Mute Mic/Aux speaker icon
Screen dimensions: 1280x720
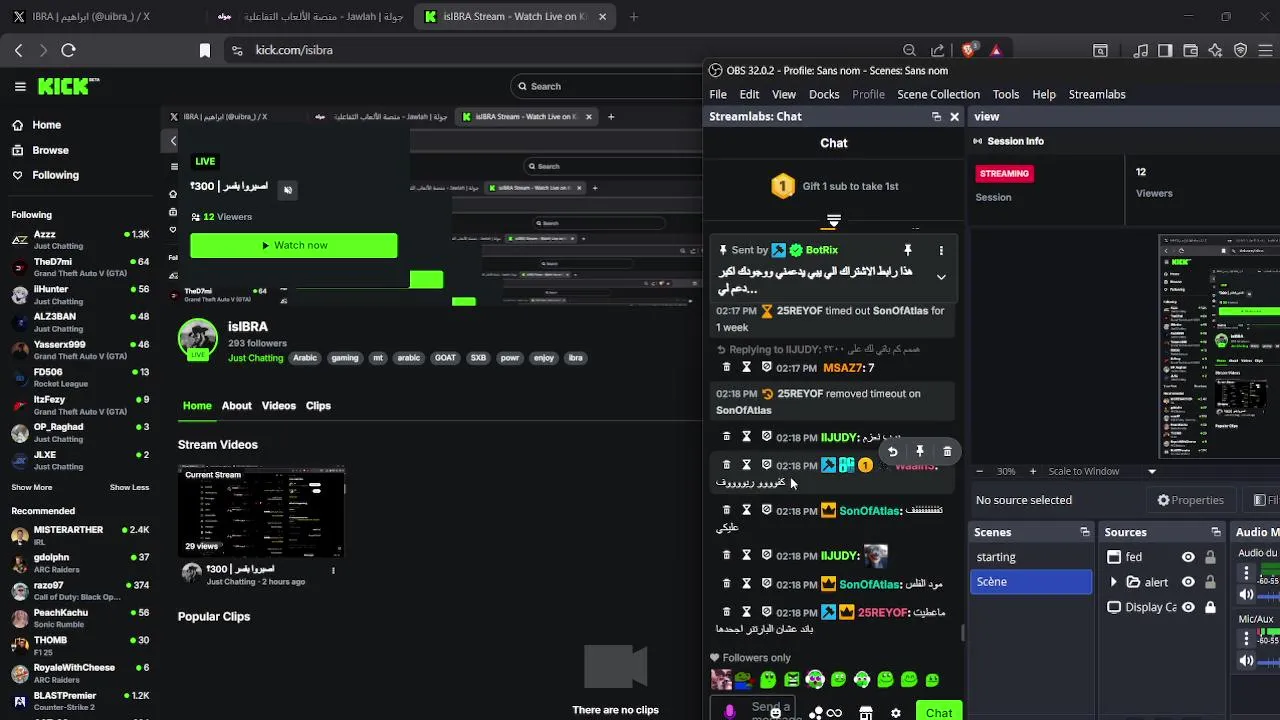pyautogui.click(x=1246, y=660)
